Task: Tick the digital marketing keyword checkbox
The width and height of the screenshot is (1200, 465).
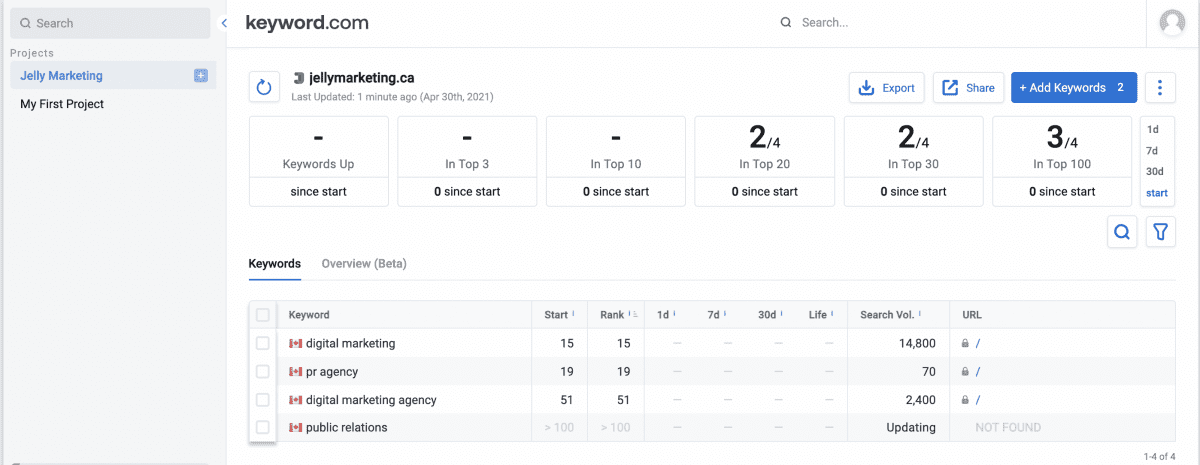Action: [263, 343]
